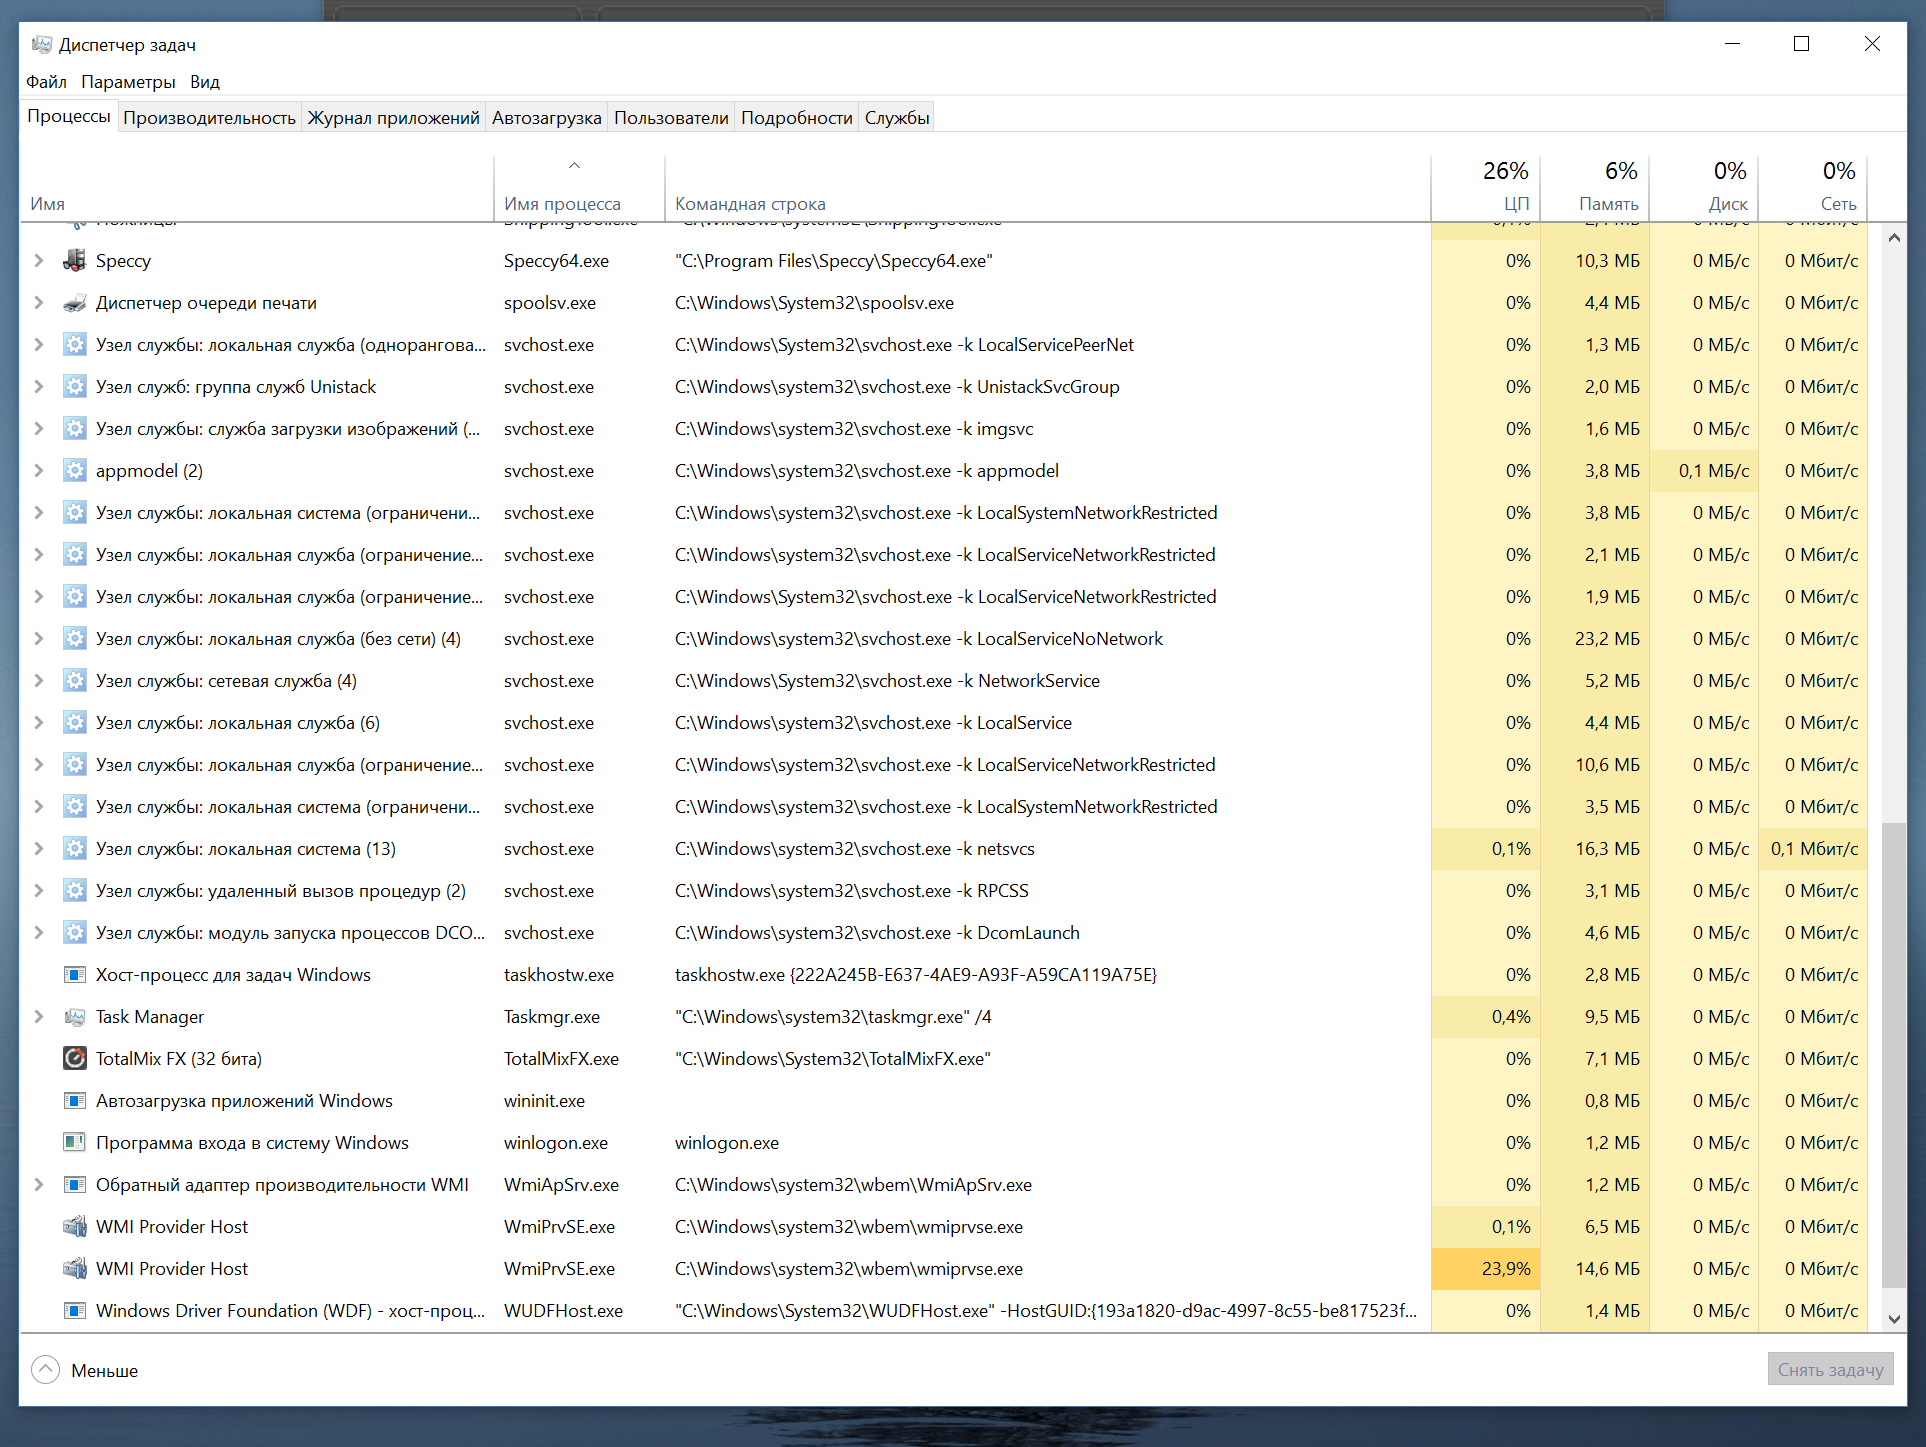
Task: Expand the netsvcs local system (13) group
Action: coord(39,849)
